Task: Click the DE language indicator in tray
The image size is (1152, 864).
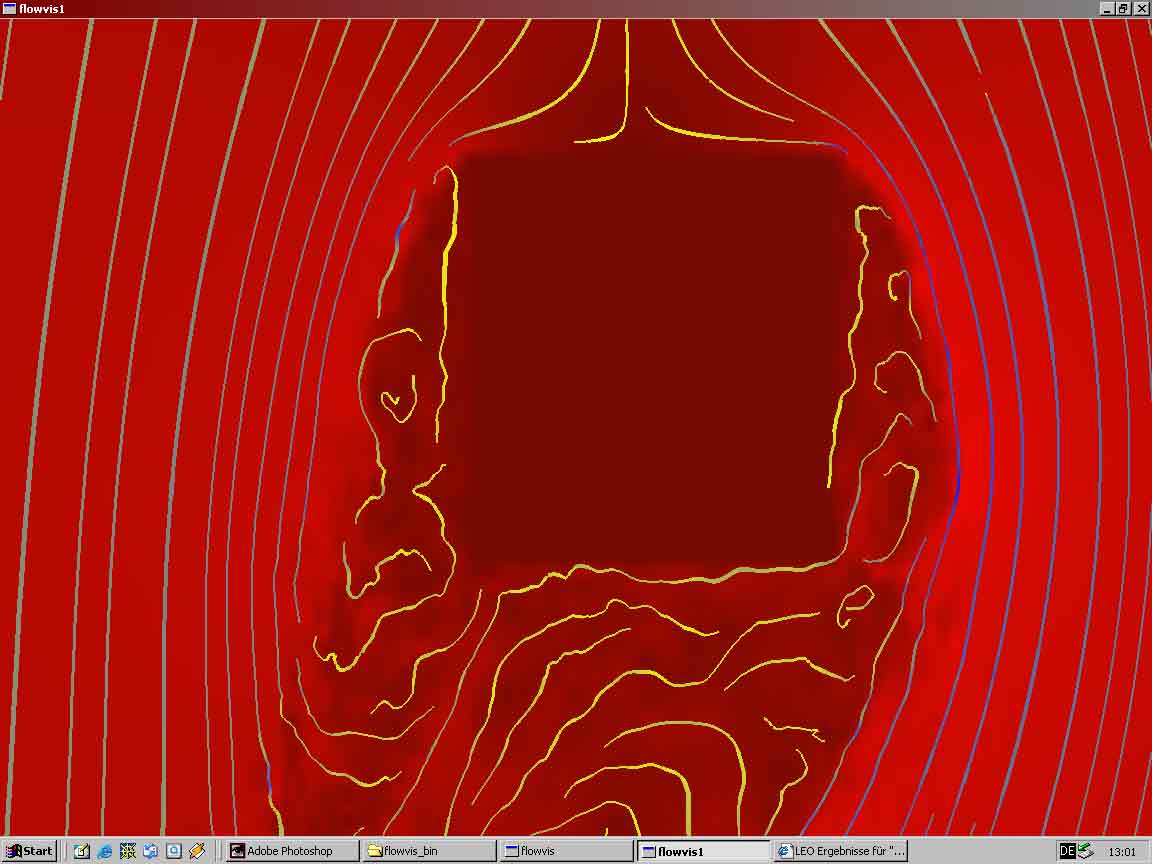Action: coord(1067,851)
